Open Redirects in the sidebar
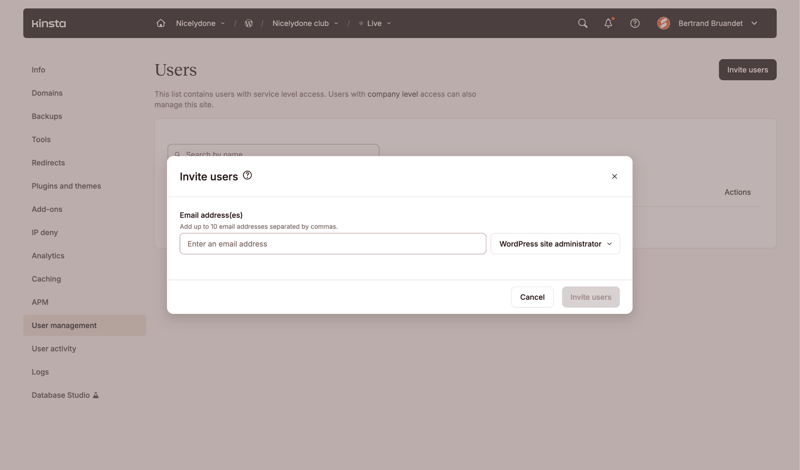Screen dimensions: 800x470 pos(48,163)
